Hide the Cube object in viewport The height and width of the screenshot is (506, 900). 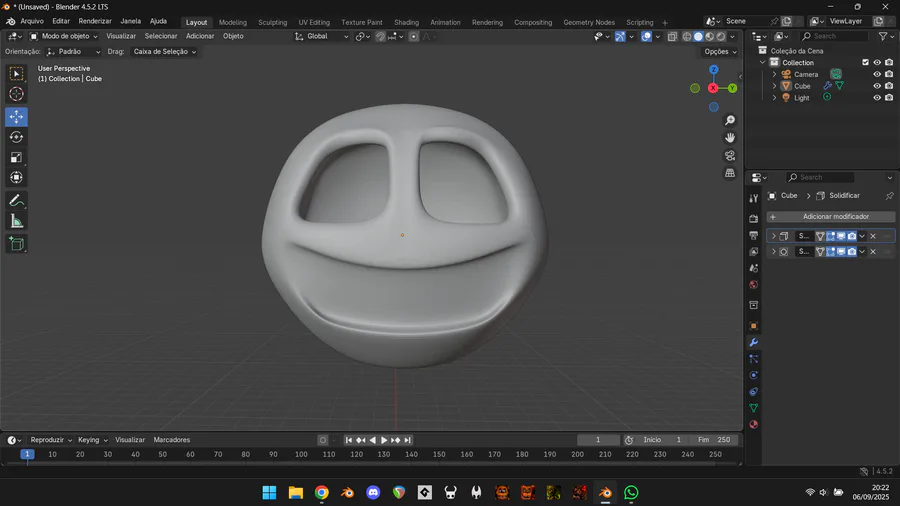(x=877, y=86)
